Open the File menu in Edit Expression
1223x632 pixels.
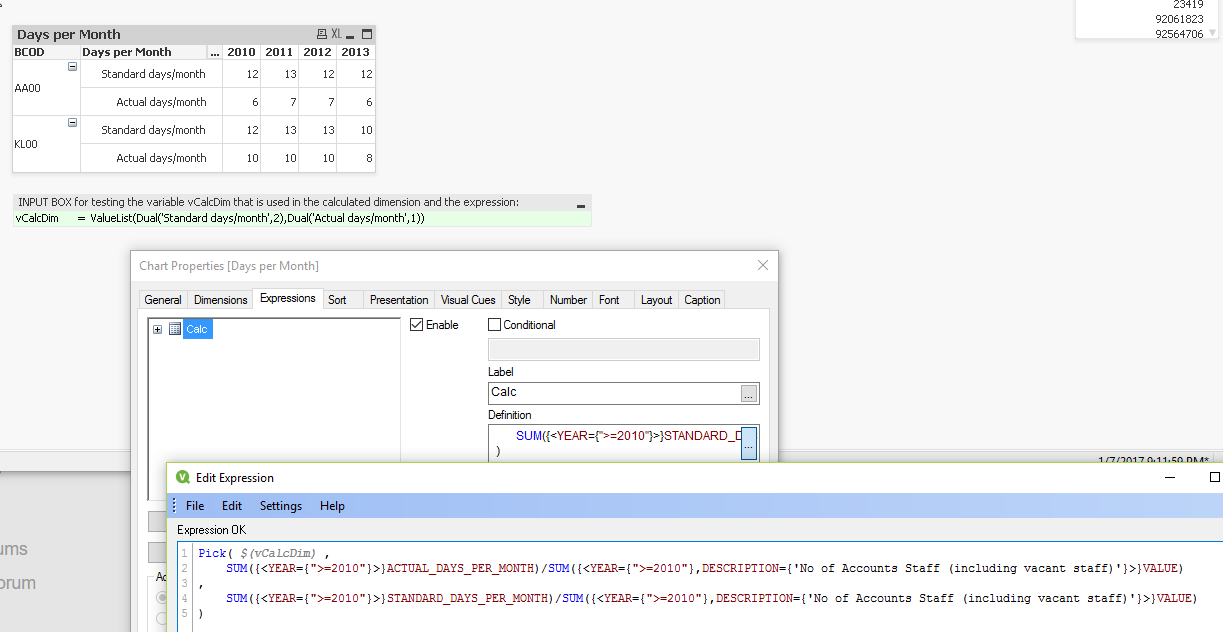point(195,506)
